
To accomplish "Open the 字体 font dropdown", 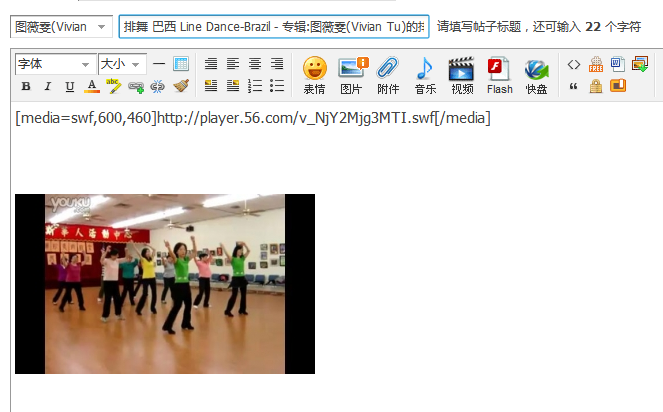I will (55, 64).
